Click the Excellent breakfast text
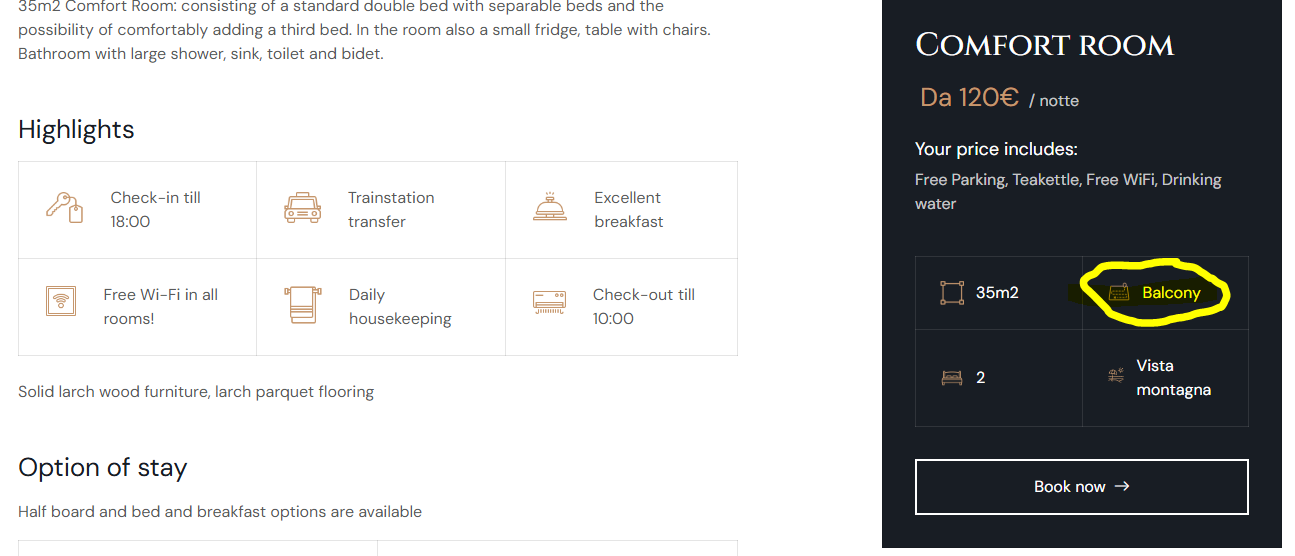The width and height of the screenshot is (1295, 556). point(628,209)
